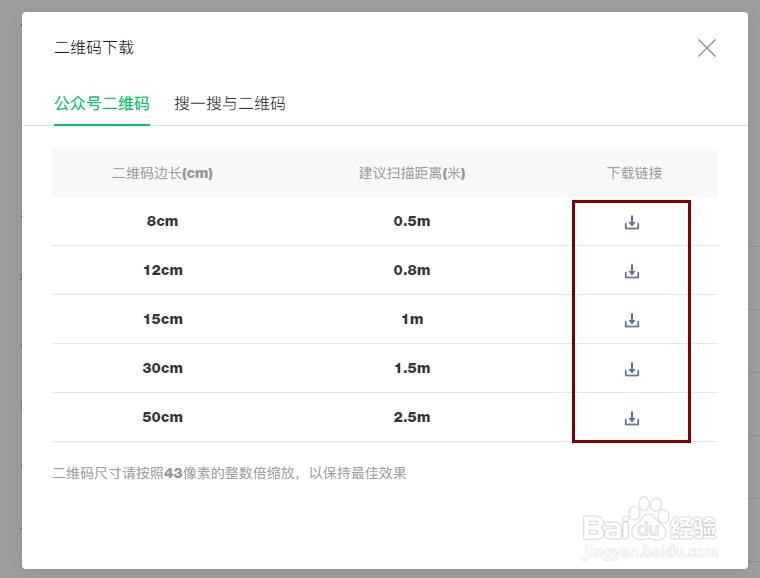Switch to 公众号二维码 tab

pyautogui.click(x=102, y=104)
